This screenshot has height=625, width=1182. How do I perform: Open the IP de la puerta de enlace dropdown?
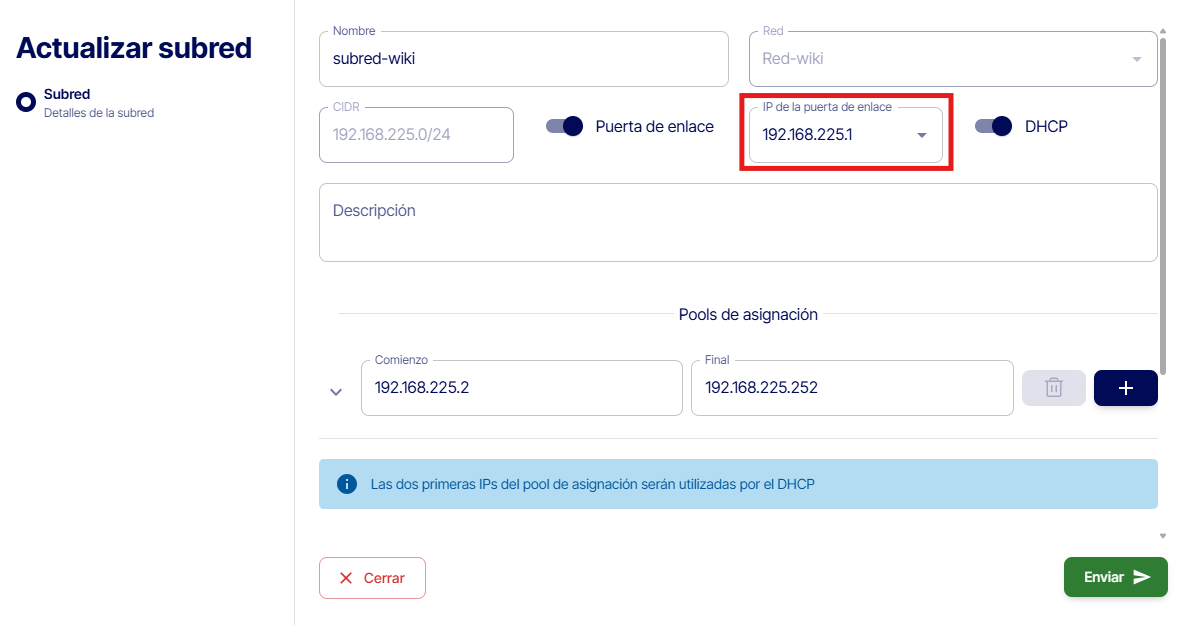tap(921, 135)
